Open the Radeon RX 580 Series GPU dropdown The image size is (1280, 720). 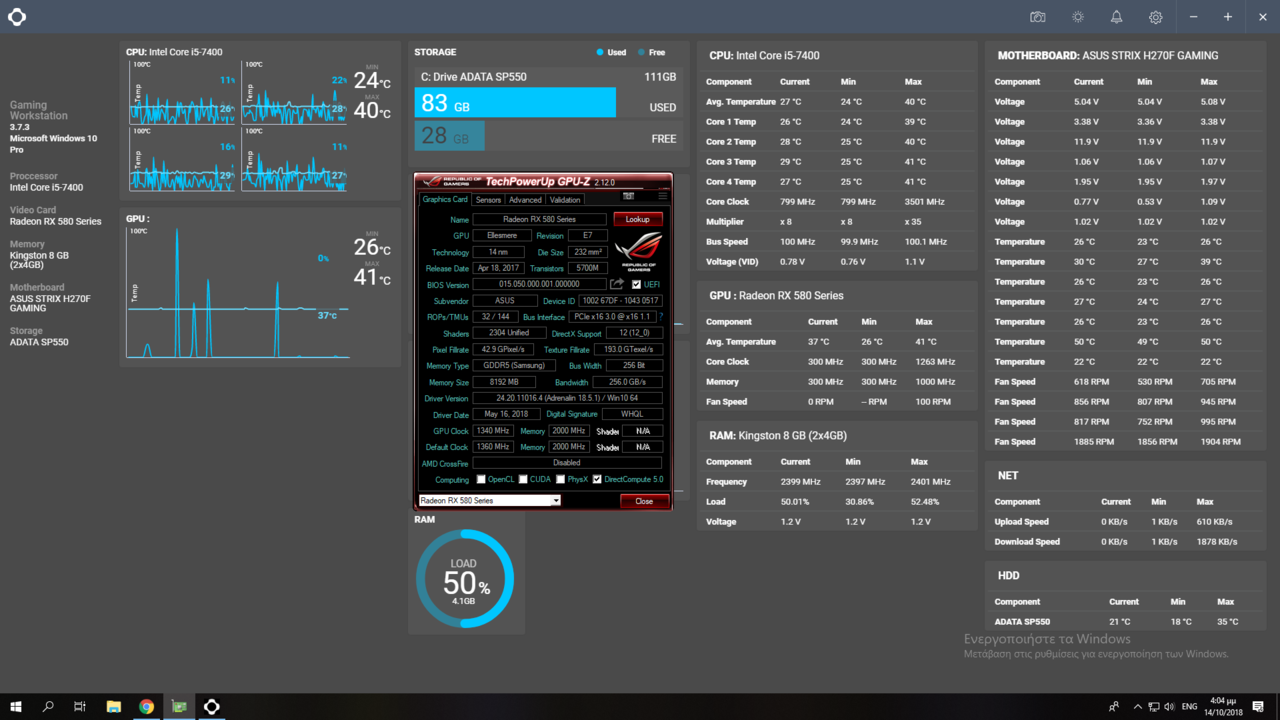point(489,500)
